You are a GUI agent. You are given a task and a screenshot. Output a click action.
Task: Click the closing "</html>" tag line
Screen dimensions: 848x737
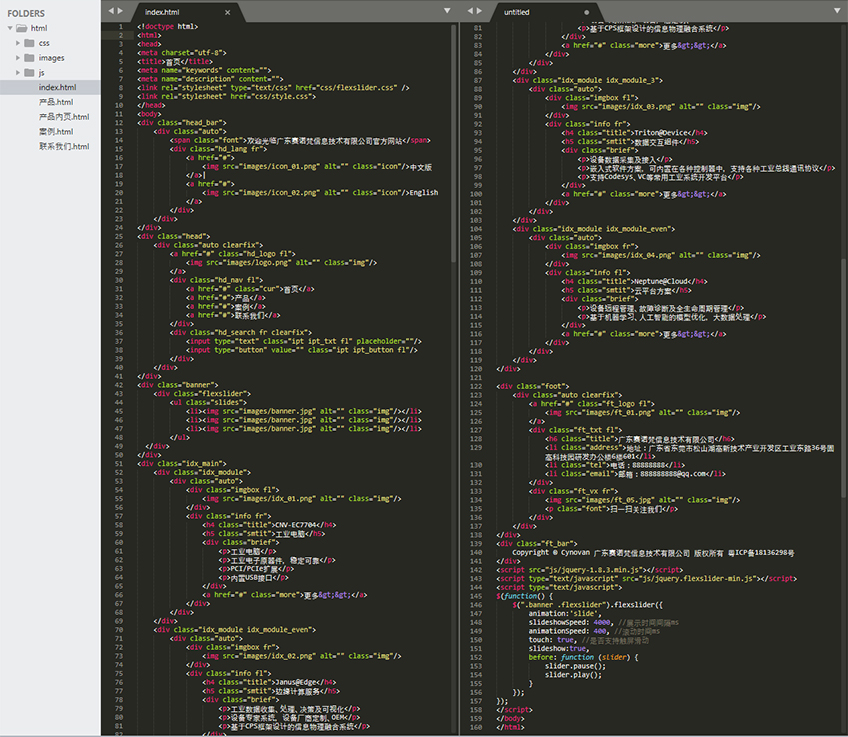coord(511,727)
